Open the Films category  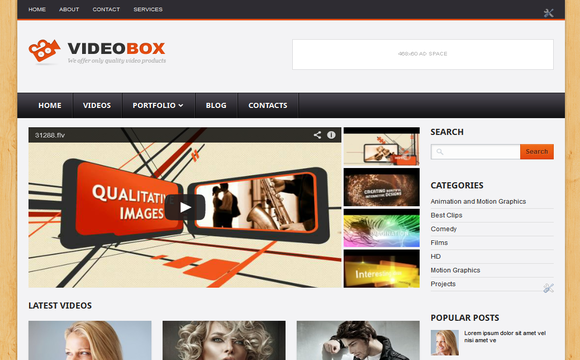[439, 242]
